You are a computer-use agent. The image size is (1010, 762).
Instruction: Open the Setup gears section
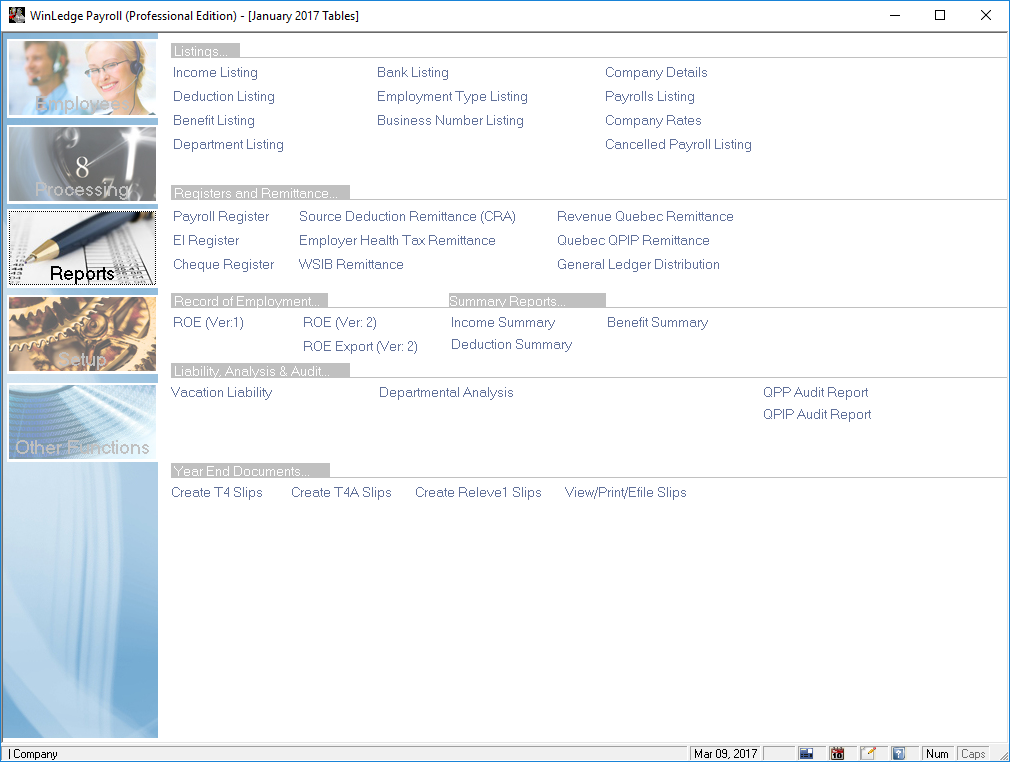tap(82, 334)
